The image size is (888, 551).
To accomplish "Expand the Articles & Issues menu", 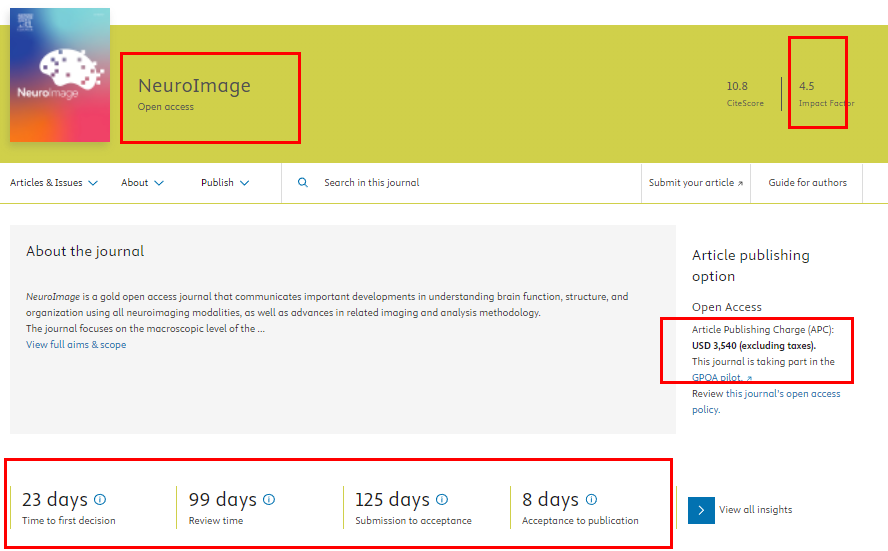I will (x=54, y=183).
